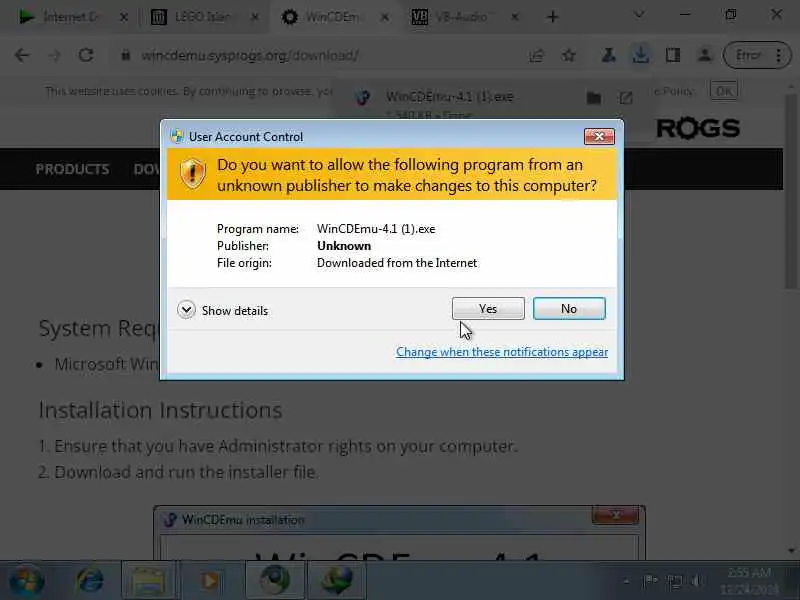
Task: Close the User Account Control dialog
Action: click(599, 136)
